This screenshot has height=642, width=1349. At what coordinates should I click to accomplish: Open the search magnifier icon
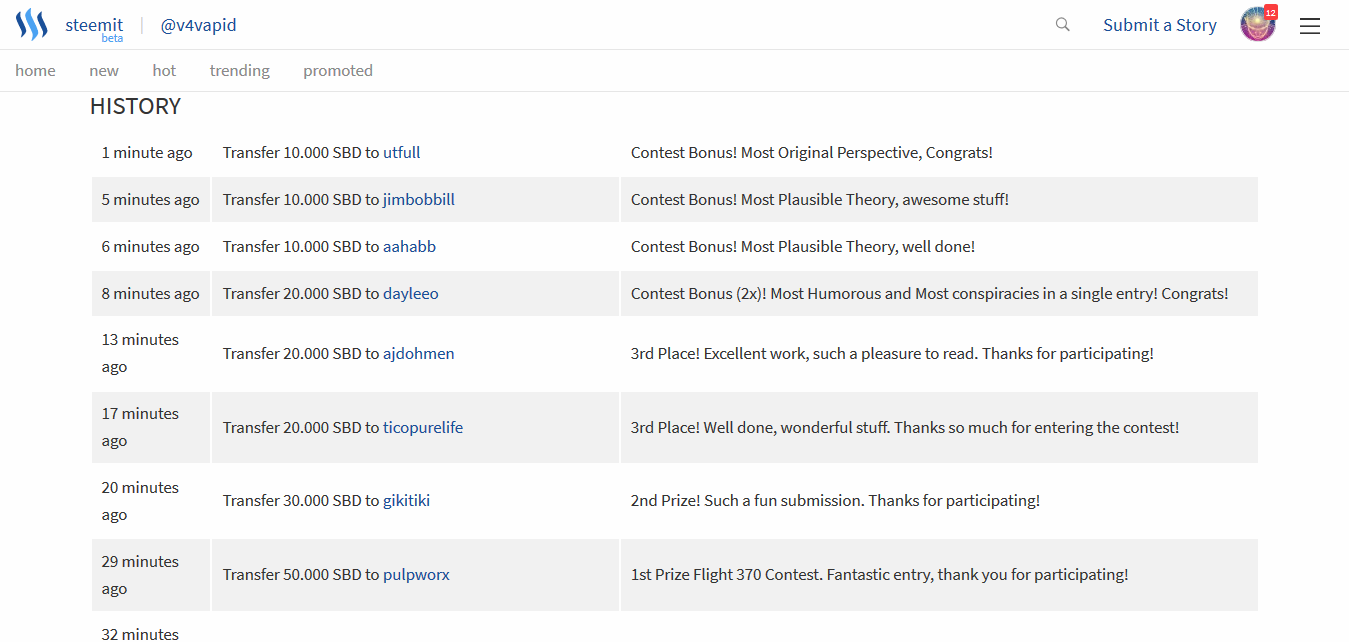1063,25
